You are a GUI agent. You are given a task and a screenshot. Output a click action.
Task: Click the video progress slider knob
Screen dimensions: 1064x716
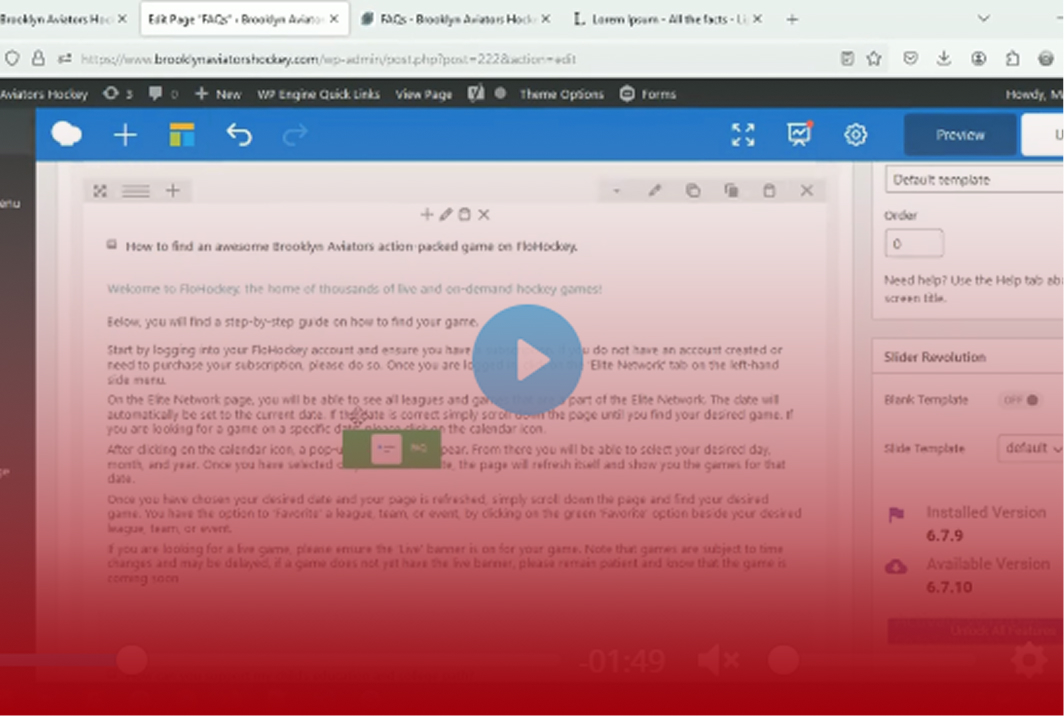(x=132, y=660)
